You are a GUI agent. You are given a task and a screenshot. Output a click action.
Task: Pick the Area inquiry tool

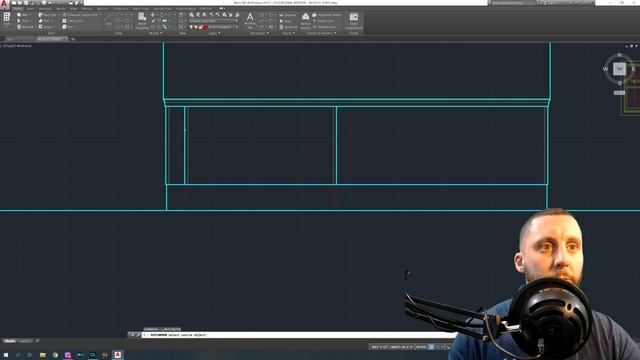[286, 21]
